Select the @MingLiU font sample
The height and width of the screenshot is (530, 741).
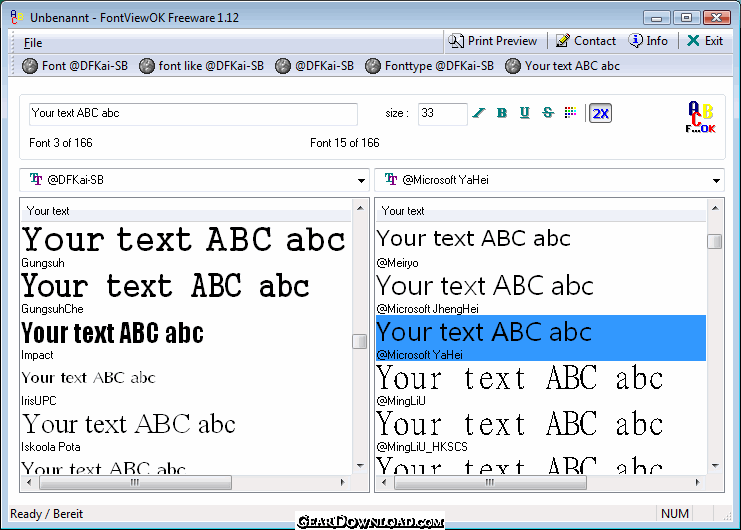[541, 384]
